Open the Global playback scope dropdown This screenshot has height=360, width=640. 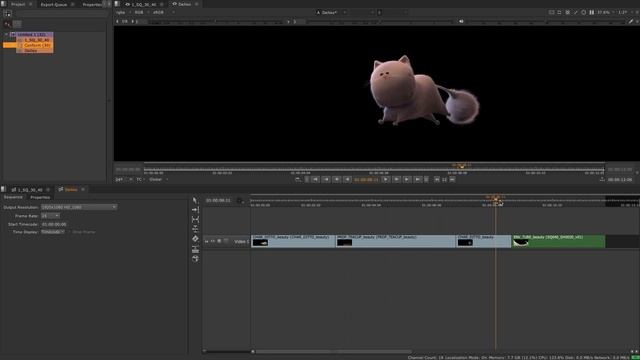coord(158,180)
